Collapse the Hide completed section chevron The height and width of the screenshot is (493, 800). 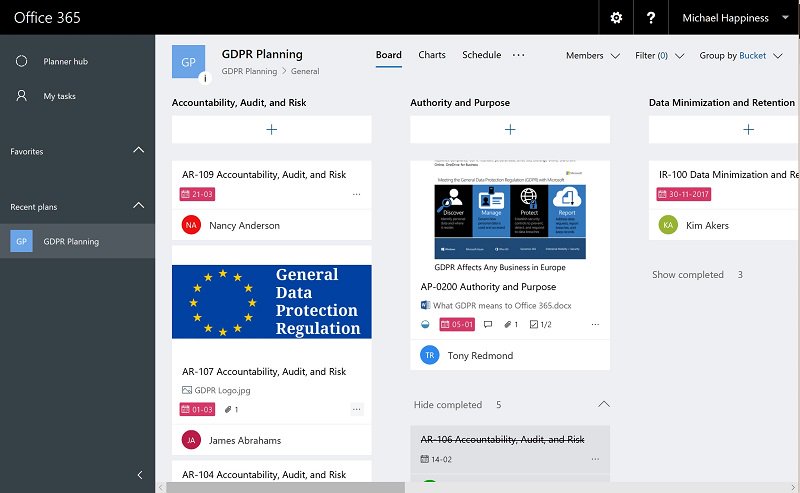pos(604,405)
